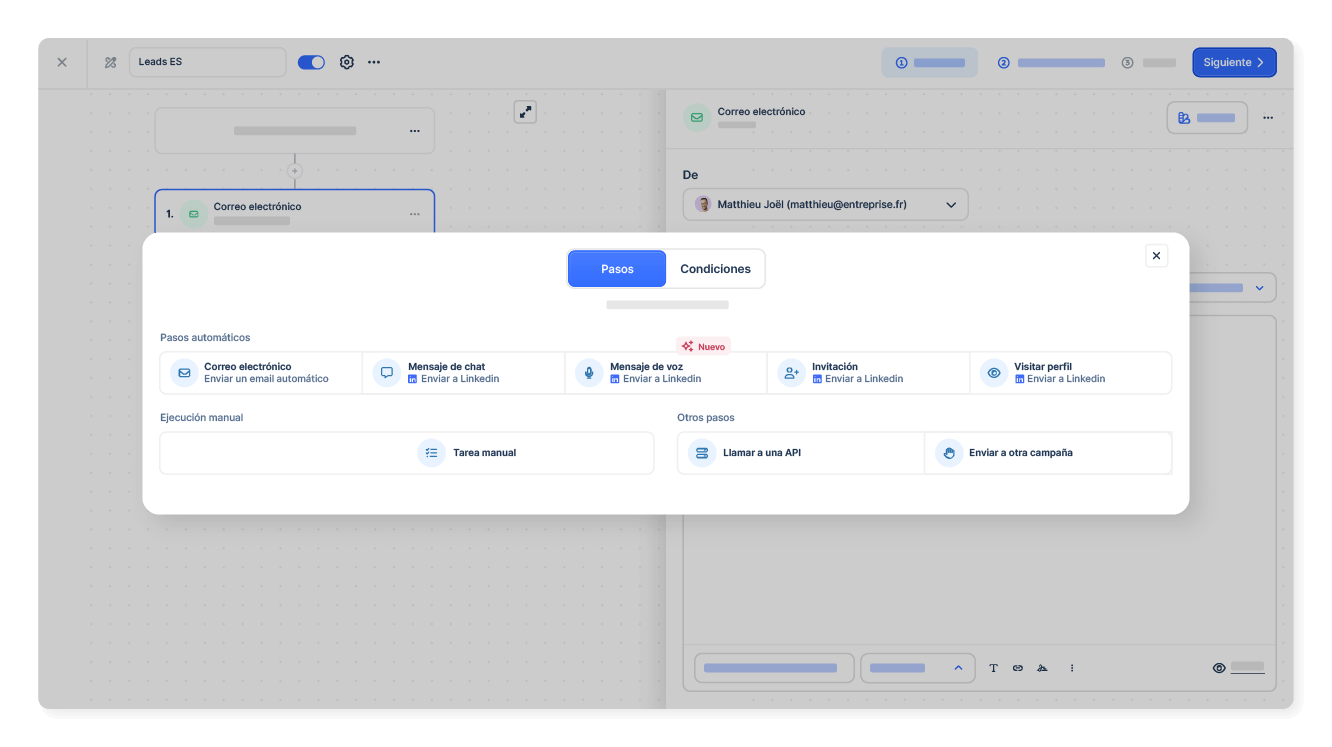
Task: Select the Correo electrónico automatic step
Action: tap(261, 373)
